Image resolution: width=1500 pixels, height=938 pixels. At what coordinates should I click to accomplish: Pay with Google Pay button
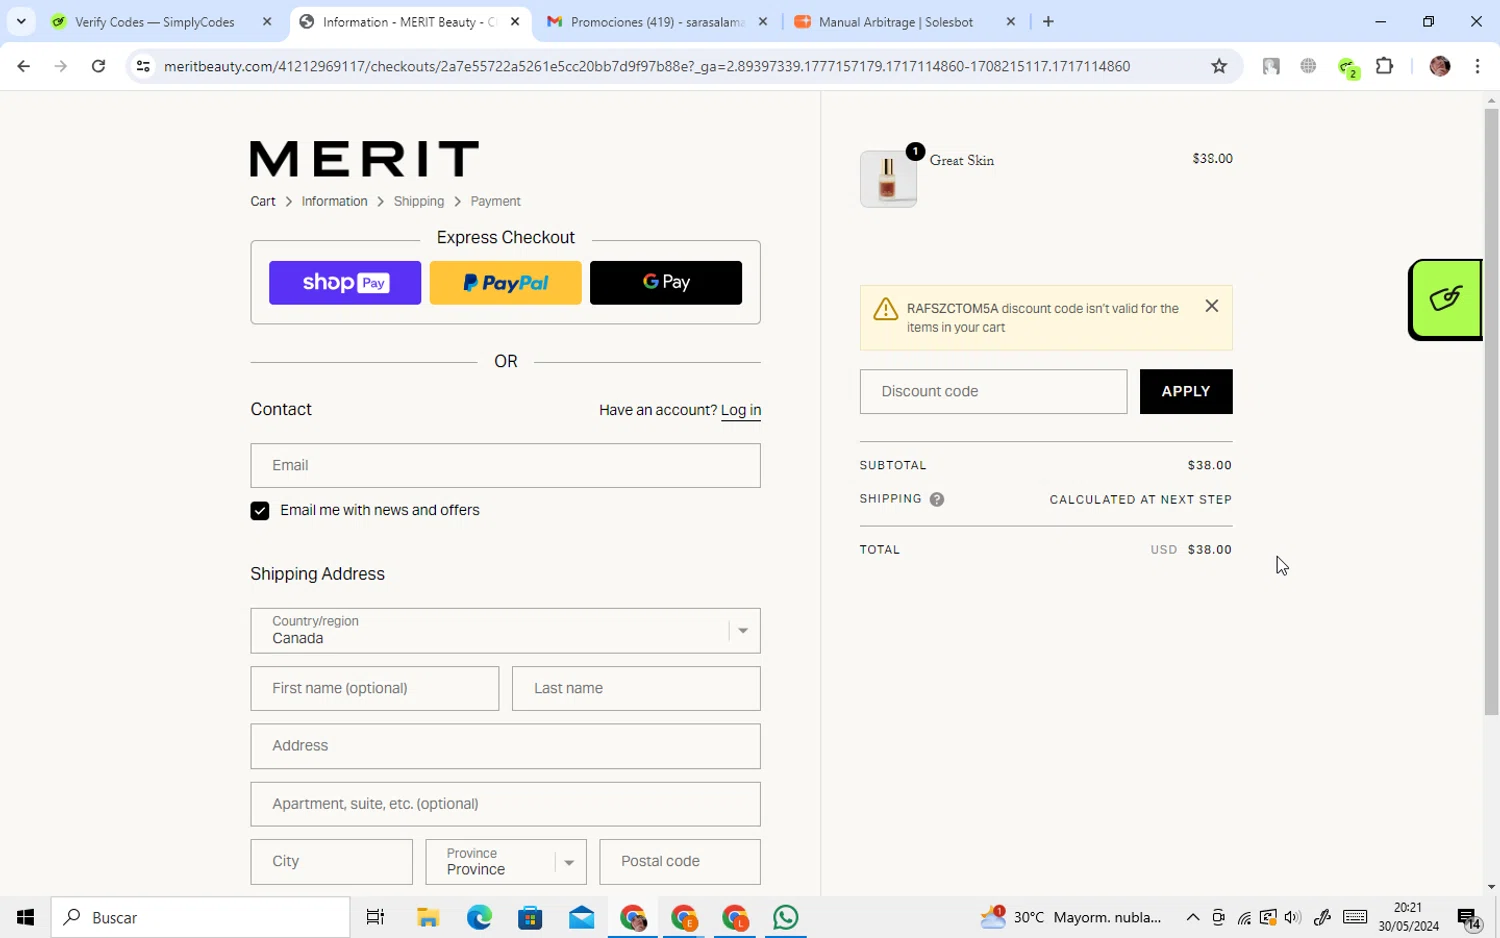click(x=666, y=282)
